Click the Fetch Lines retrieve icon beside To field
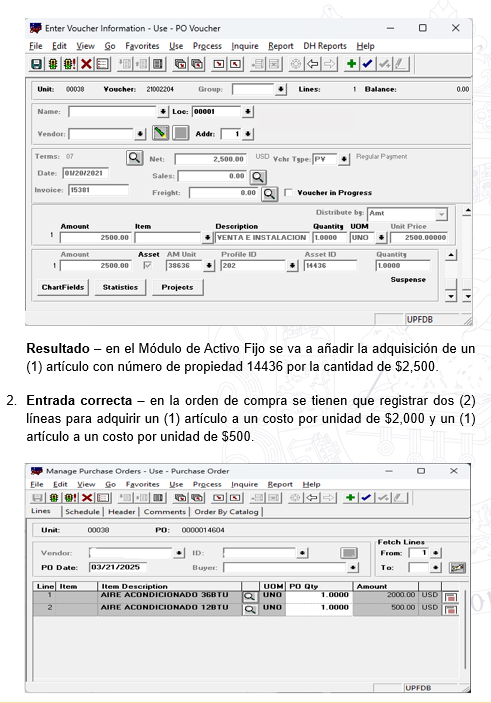The image size is (491, 703). [457, 568]
